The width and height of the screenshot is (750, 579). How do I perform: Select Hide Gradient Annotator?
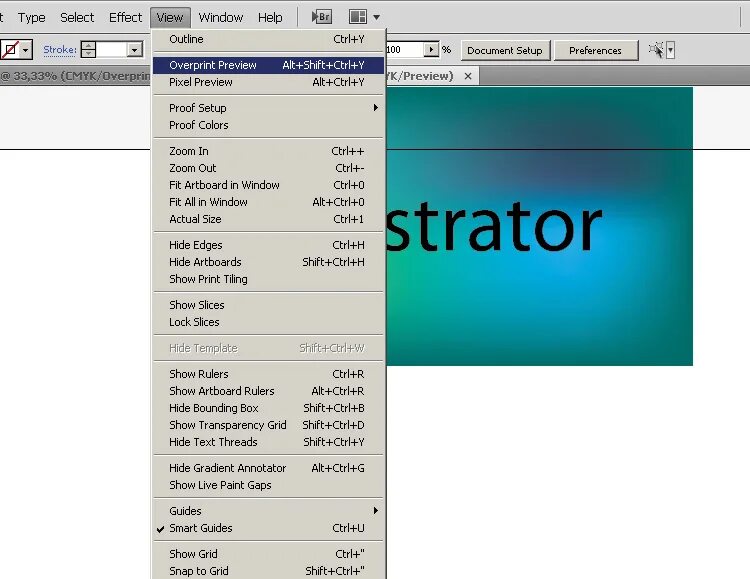pyautogui.click(x=268, y=468)
